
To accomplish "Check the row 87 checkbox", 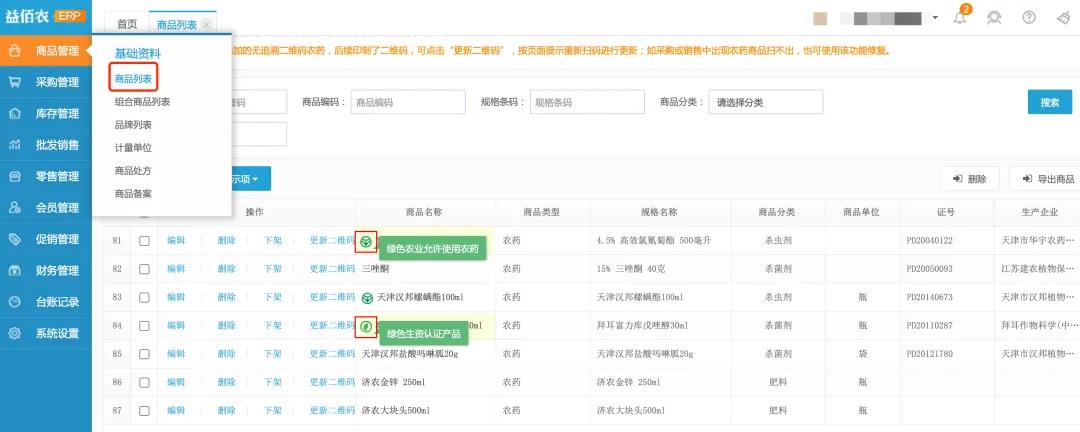I will 144,410.
